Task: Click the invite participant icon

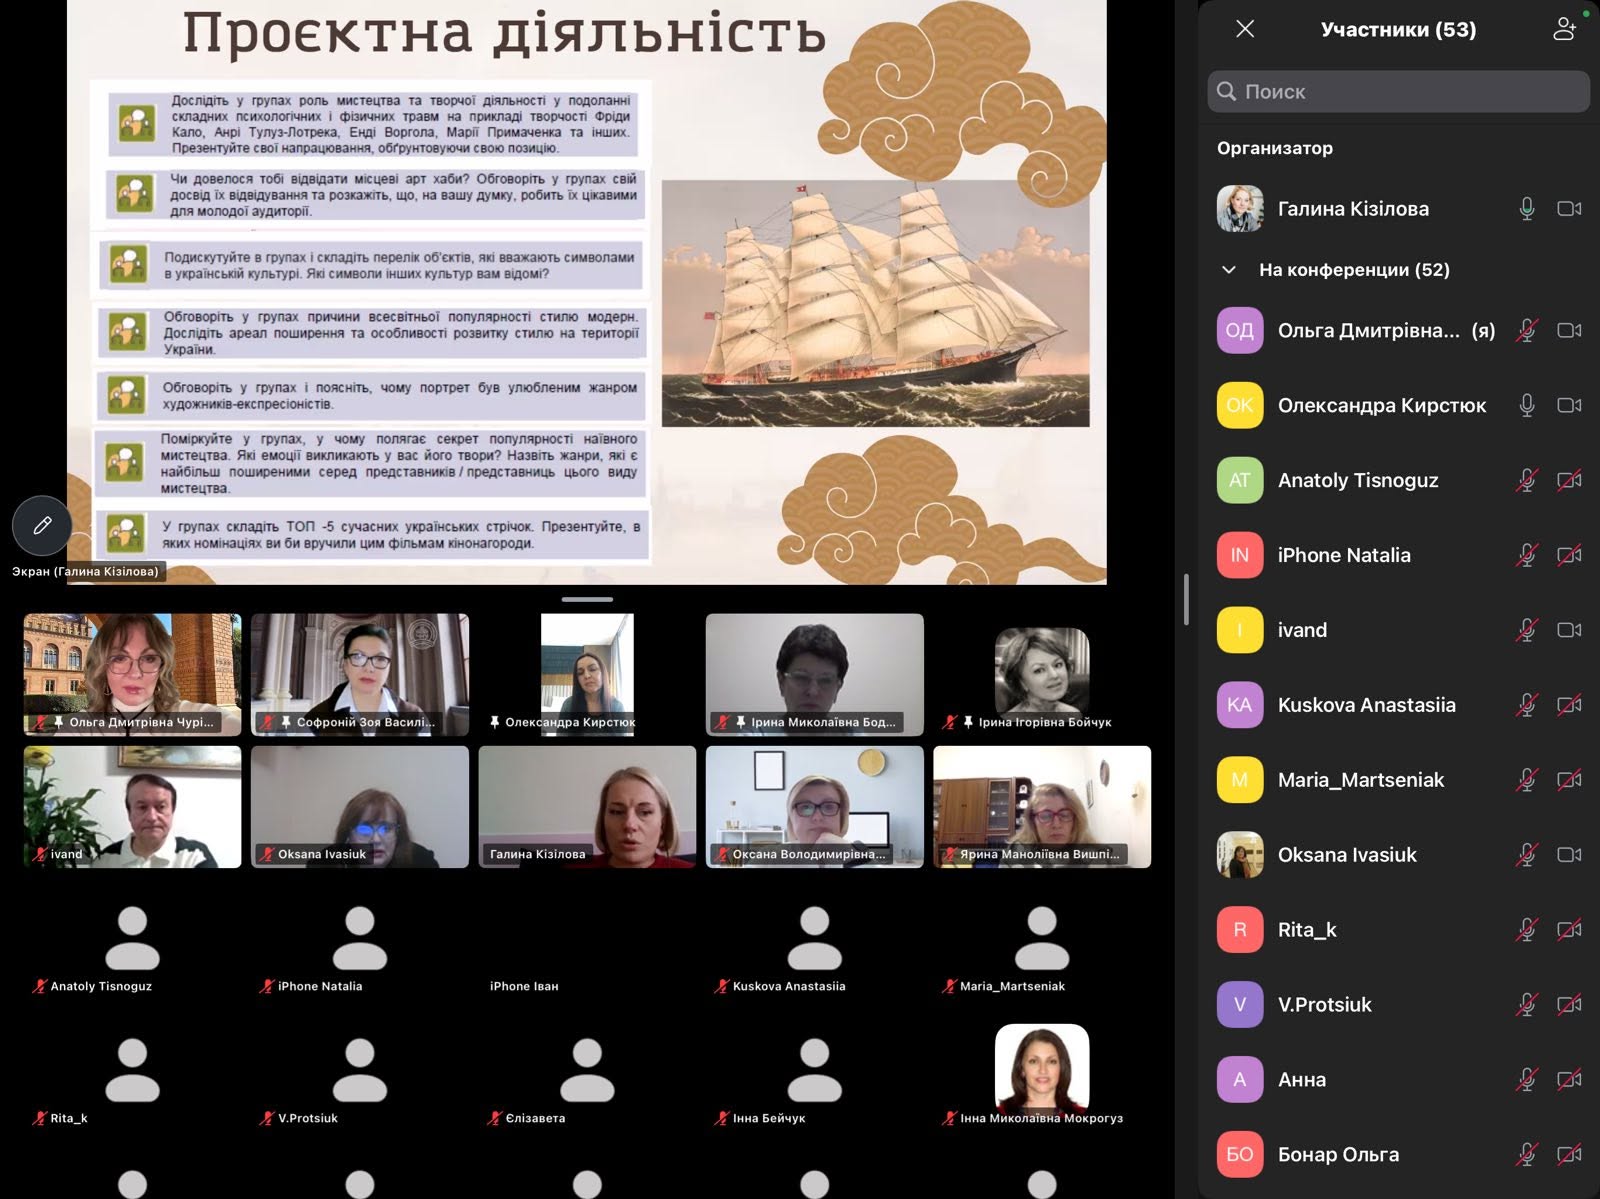Action: click(x=1565, y=29)
